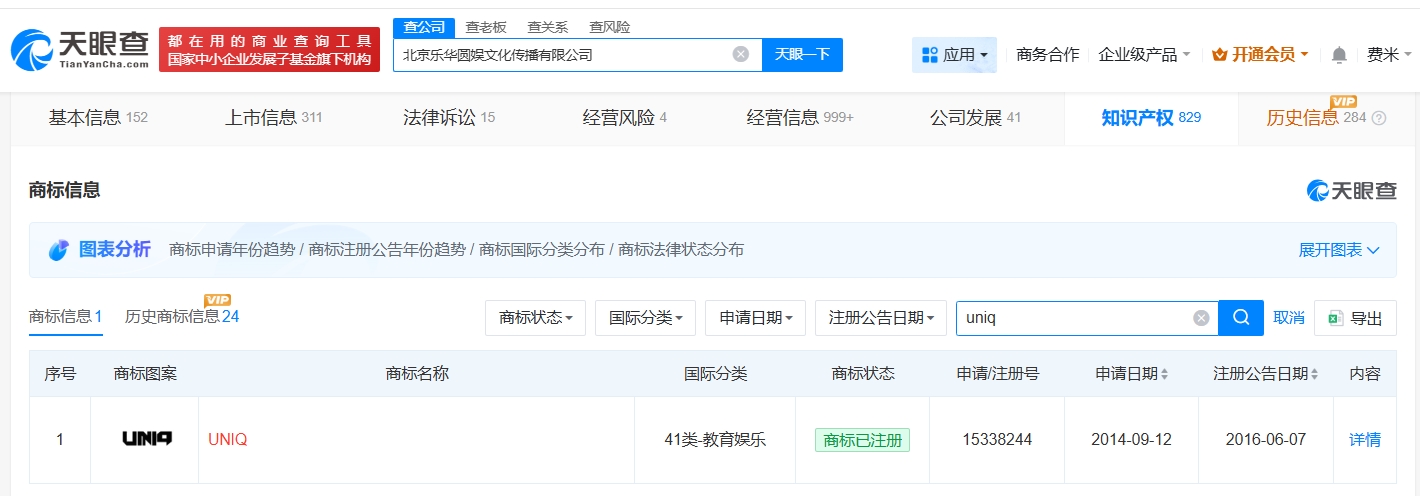
Task: Clear the company search box text
Action: [x=740, y=55]
